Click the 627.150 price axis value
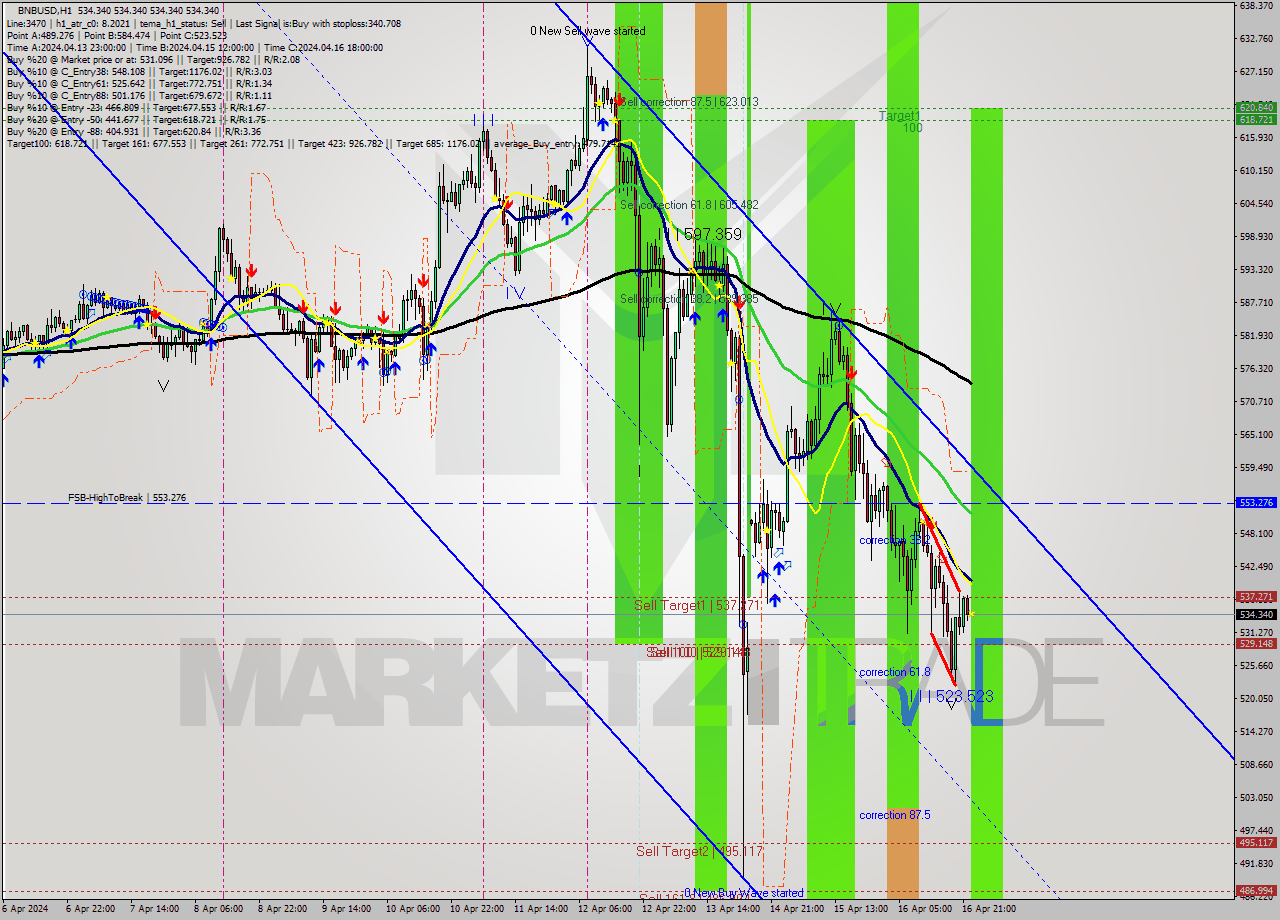 coord(1256,72)
